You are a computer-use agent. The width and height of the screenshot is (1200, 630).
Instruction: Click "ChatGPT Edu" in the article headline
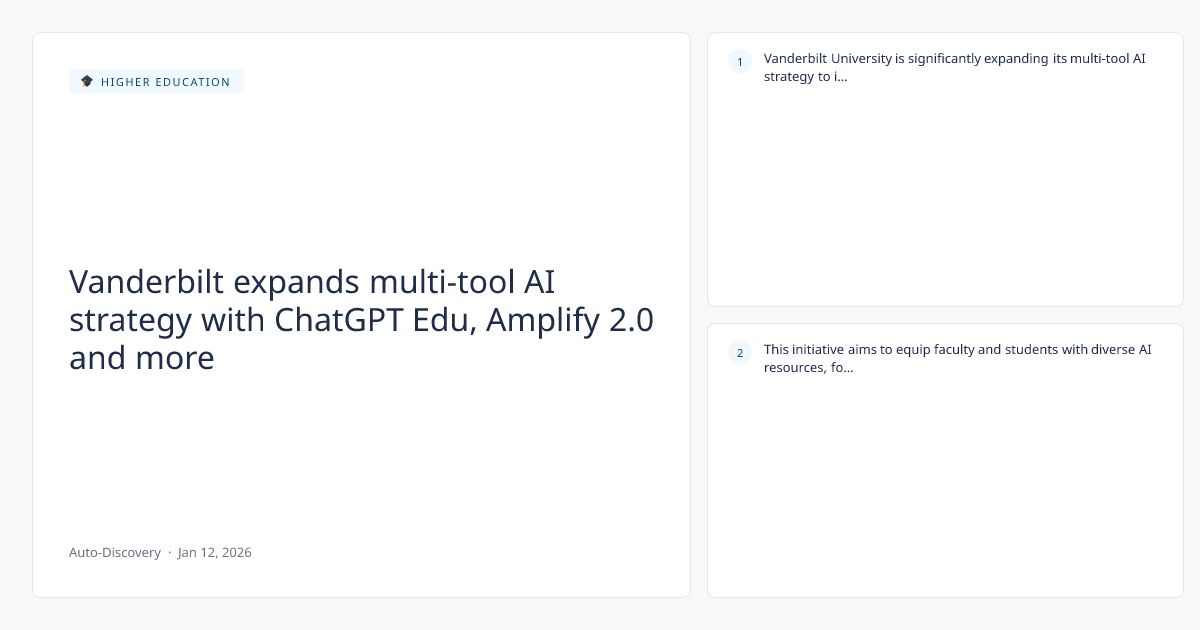click(370, 320)
